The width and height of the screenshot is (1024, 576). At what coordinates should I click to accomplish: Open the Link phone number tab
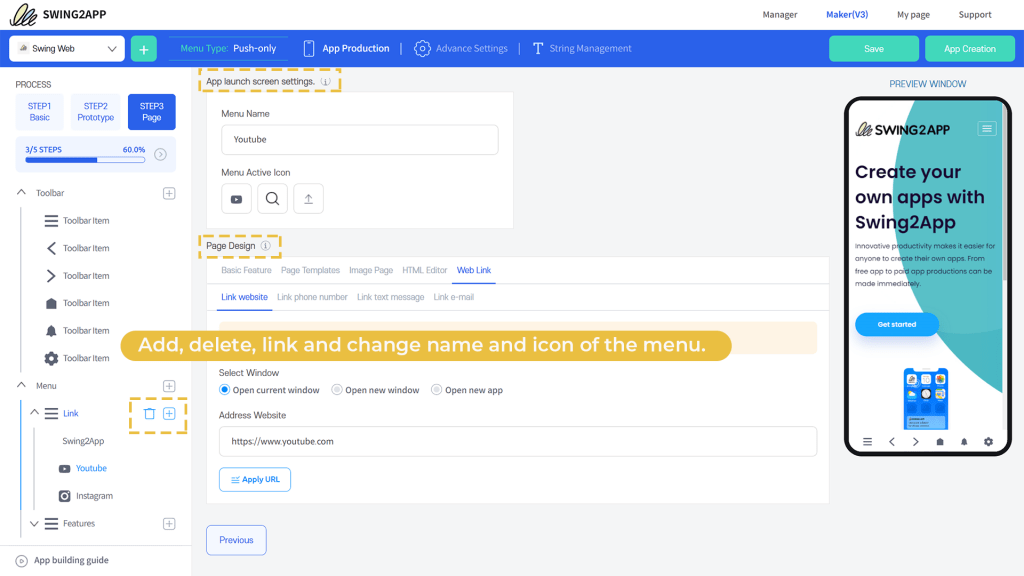click(x=312, y=297)
